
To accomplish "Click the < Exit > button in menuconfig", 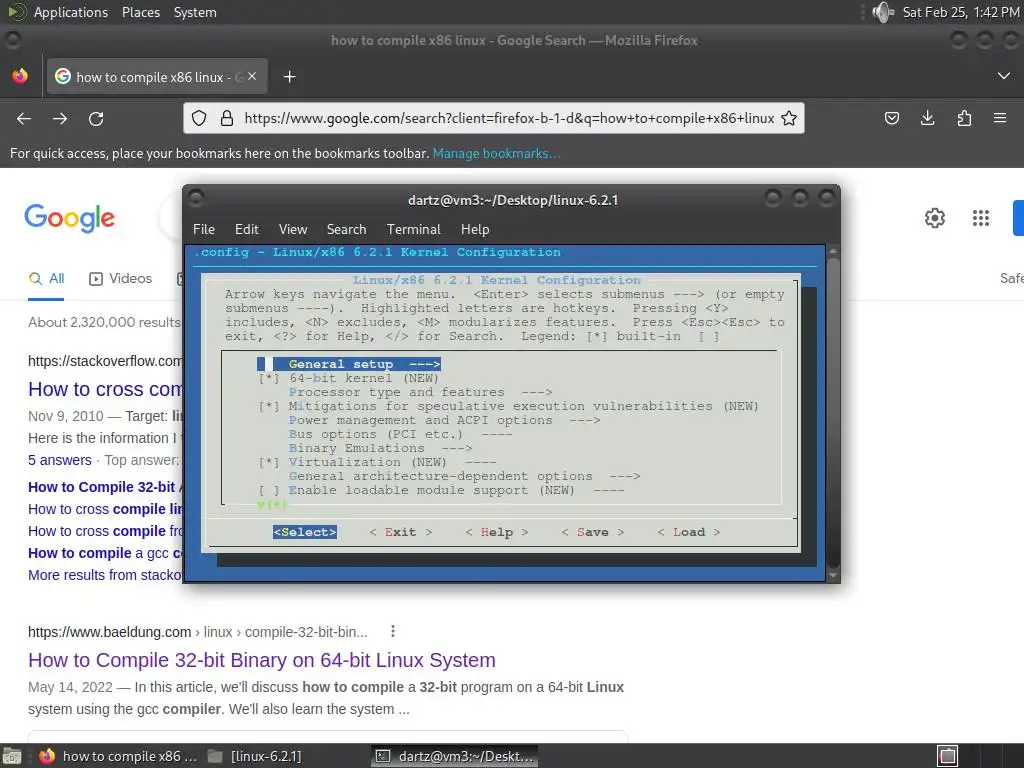I will pyautogui.click(x=400, y=532).
